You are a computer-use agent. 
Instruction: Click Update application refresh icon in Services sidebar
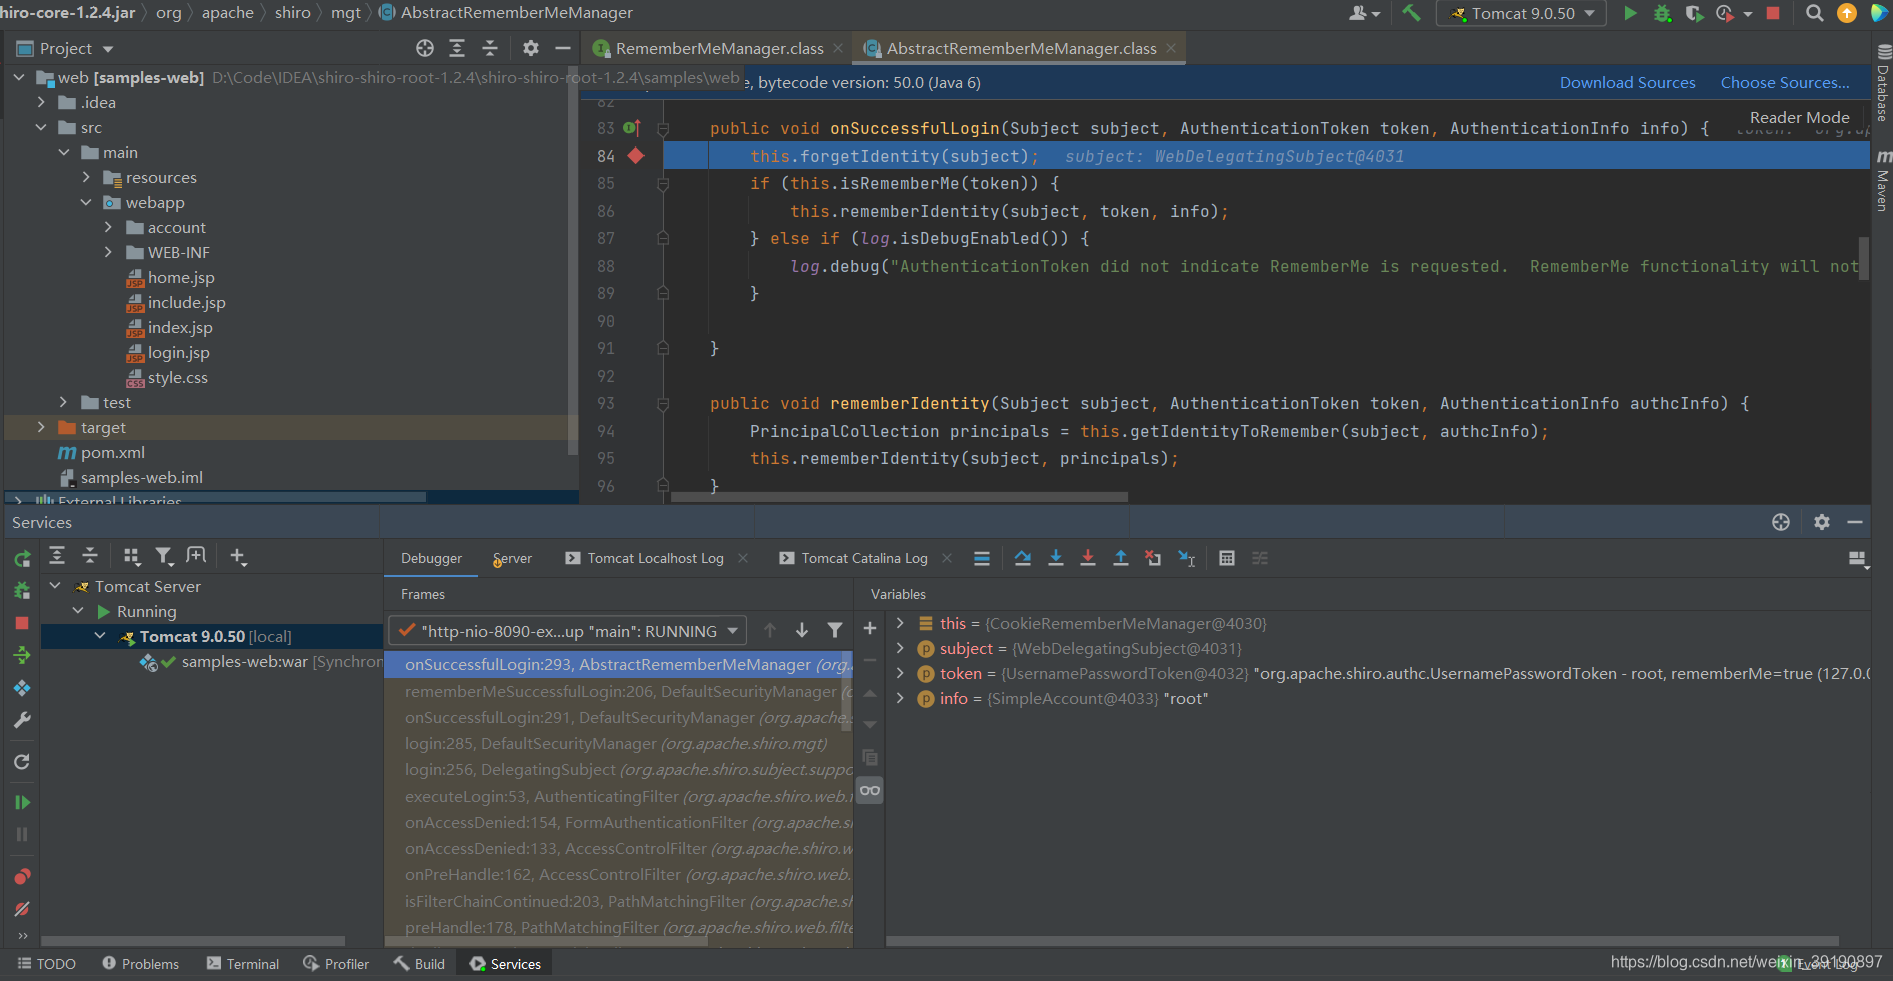[x=22, y=762]
